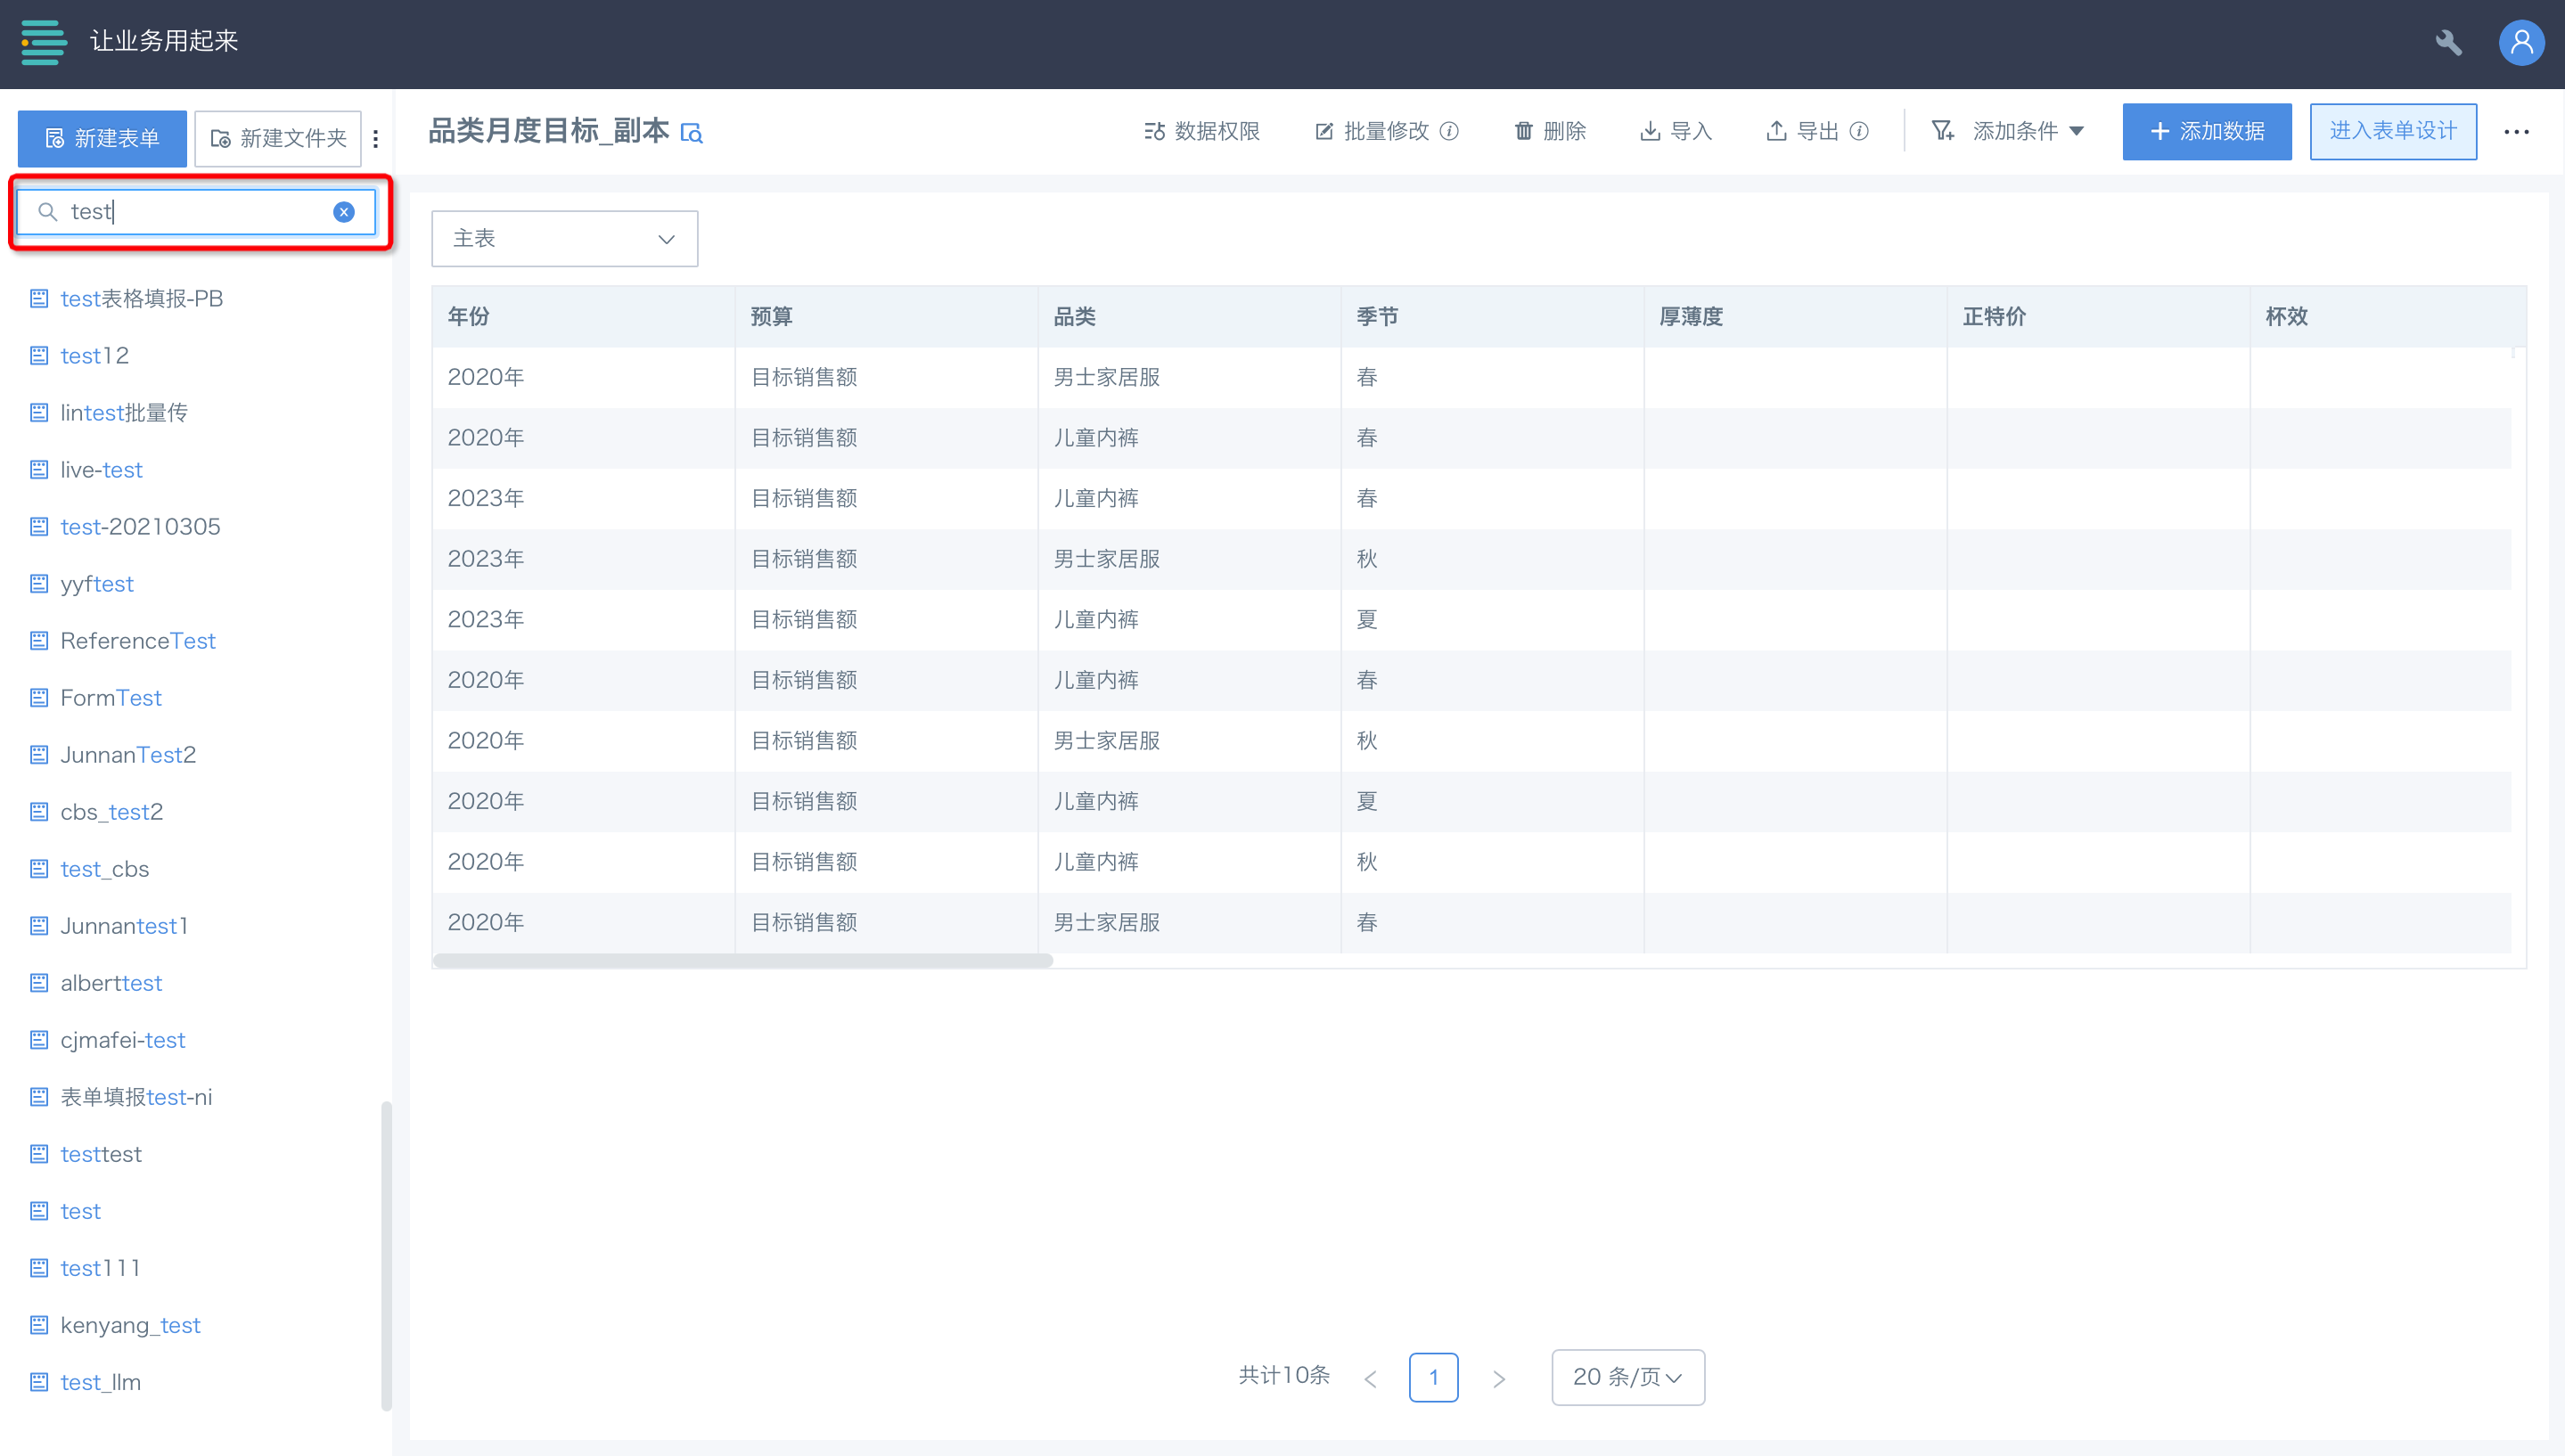Clear the search box with X icon
Viewport: 2565px width, 1456px height.
[x=343, y=212]
